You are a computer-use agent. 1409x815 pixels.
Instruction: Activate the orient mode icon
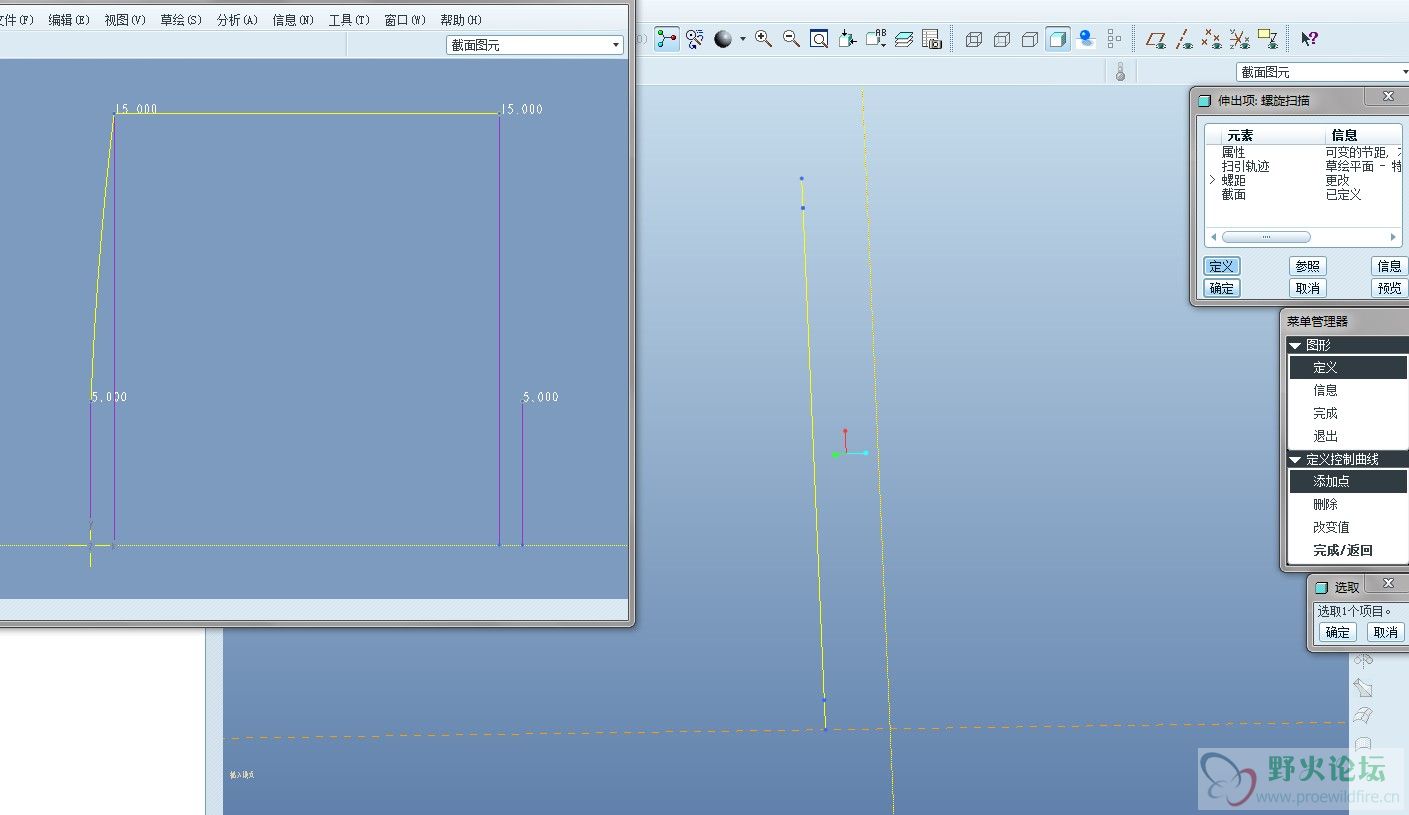click(x=695, y=39)
